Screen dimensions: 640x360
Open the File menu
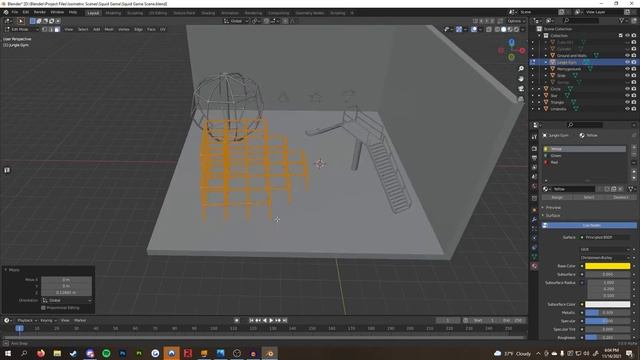(15, 12)
